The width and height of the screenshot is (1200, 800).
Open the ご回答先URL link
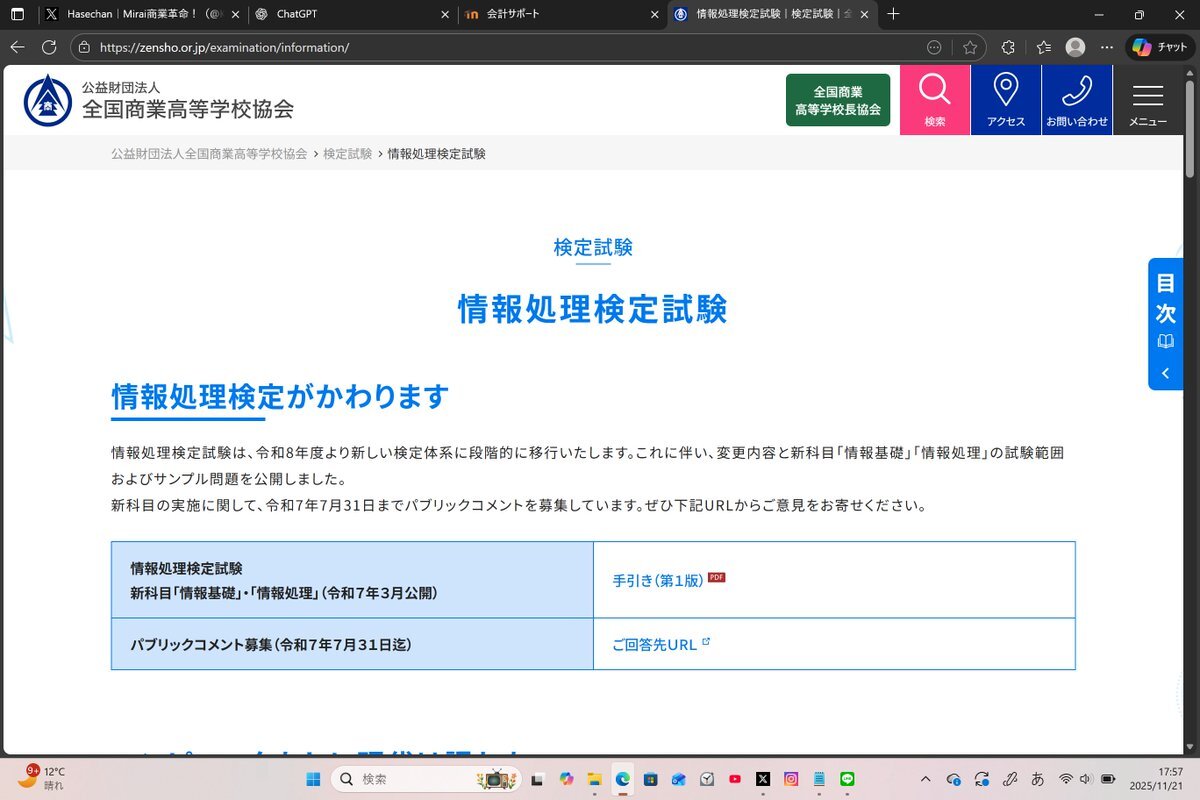(x=654, y=645)
